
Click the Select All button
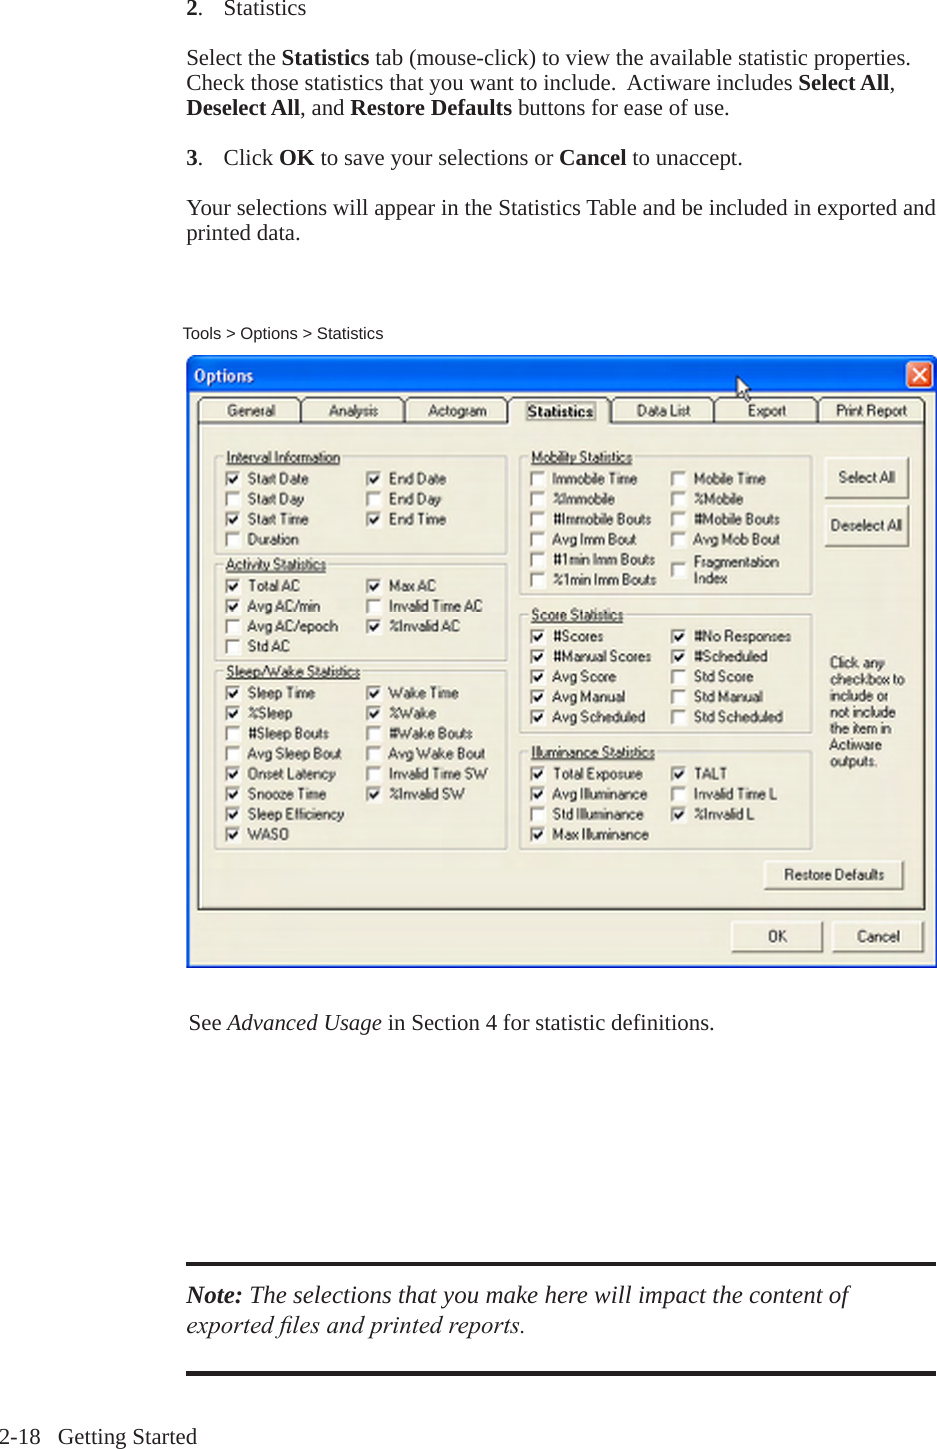865,478
